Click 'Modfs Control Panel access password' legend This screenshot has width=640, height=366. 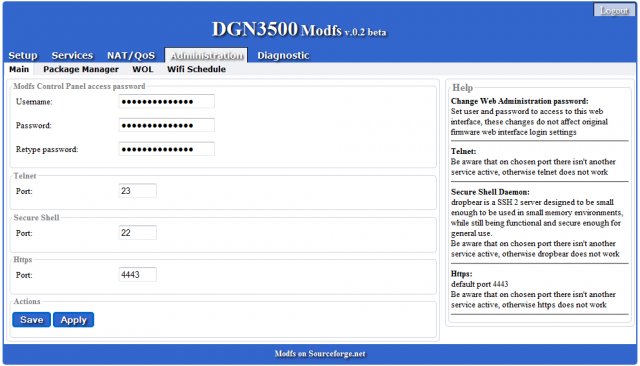point(79,86)
